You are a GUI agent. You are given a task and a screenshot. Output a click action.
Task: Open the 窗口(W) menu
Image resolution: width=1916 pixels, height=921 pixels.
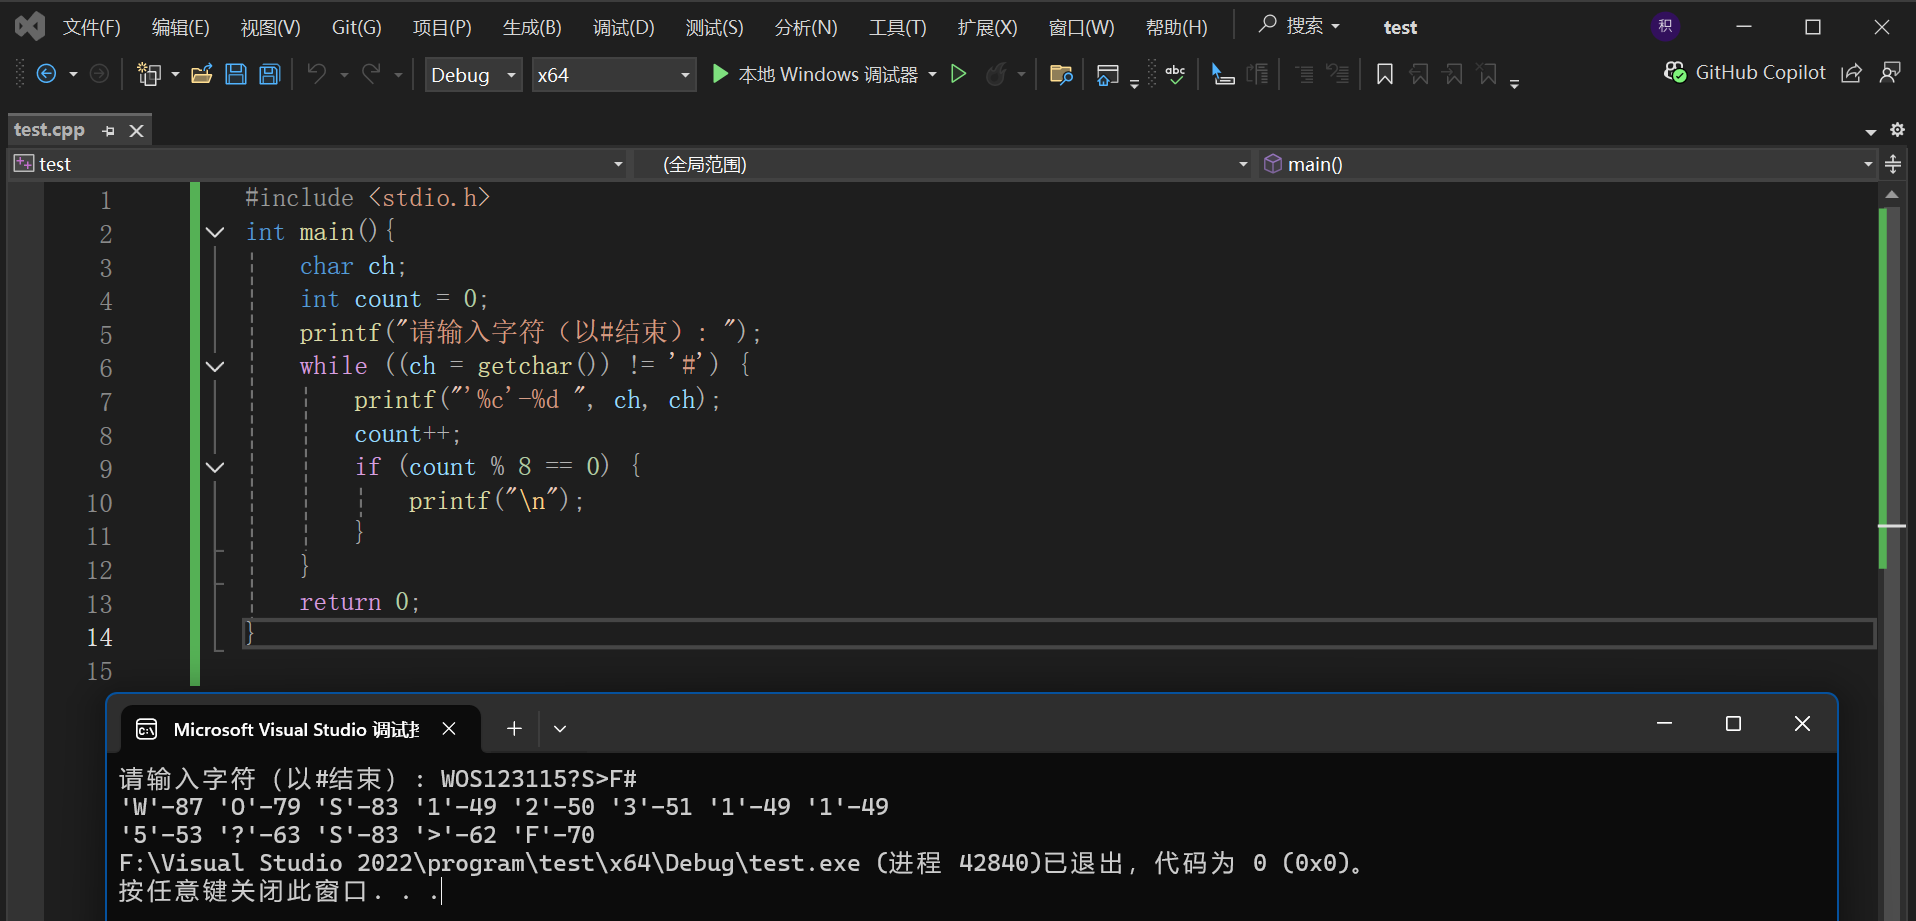(x=1082, y=28)
